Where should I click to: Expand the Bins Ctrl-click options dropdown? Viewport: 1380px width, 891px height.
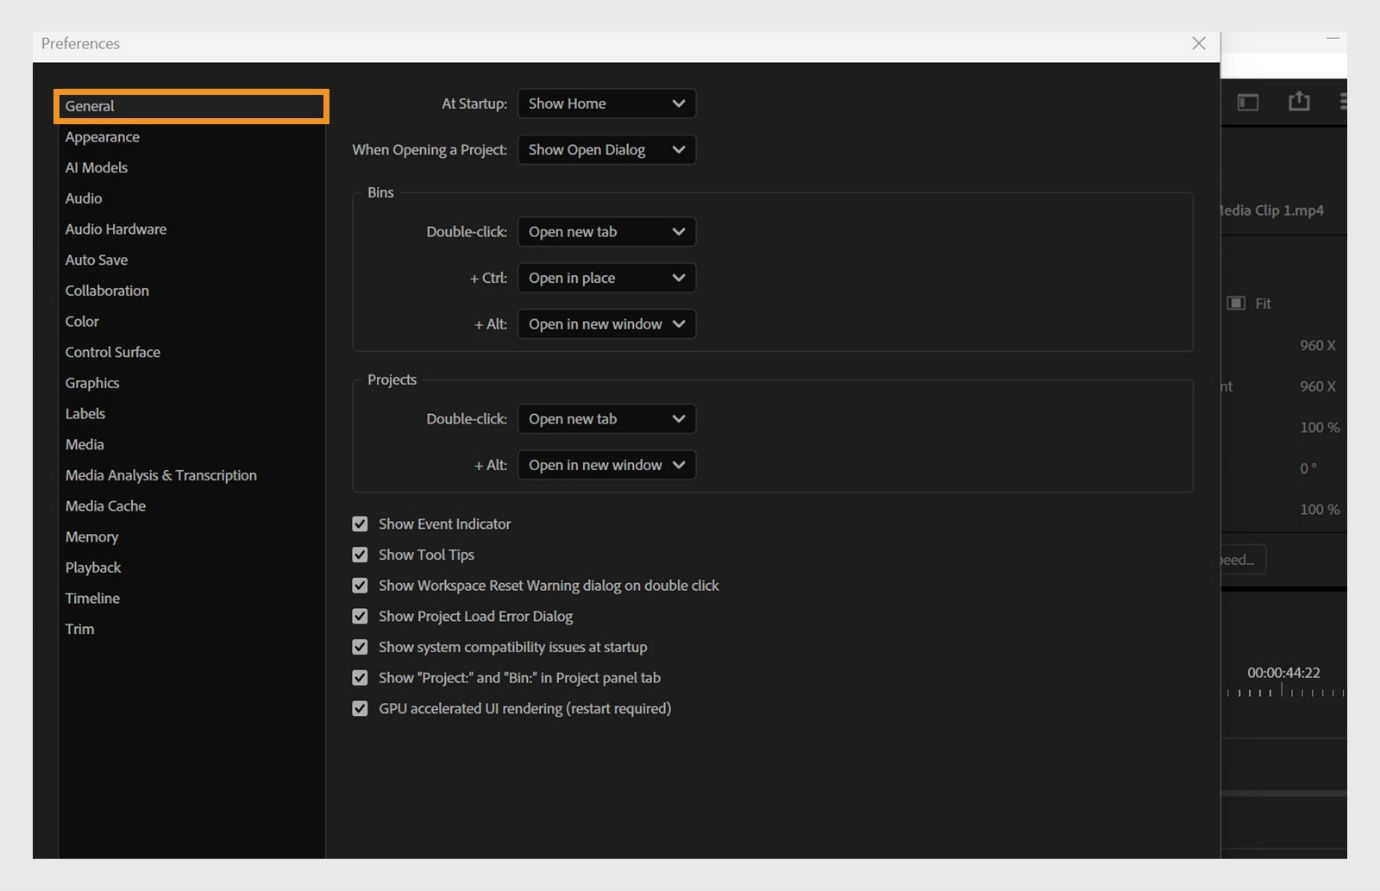pos(606,277)
